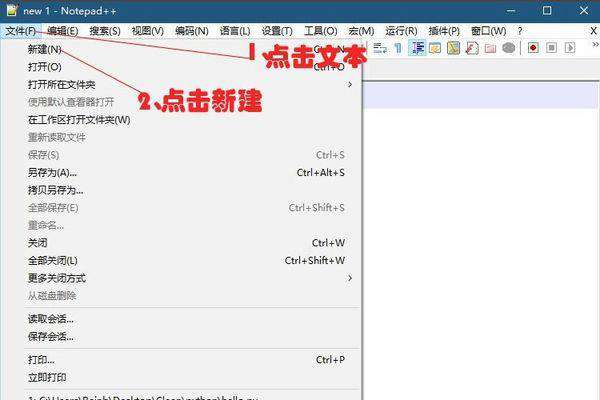
Task: Click the Ctrl+Shift+W shortcut text
Action: 315,261
